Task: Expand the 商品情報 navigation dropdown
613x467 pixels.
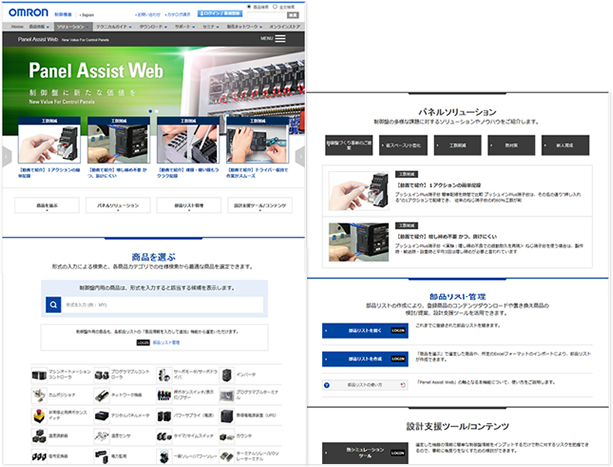Action: point(39,27)
